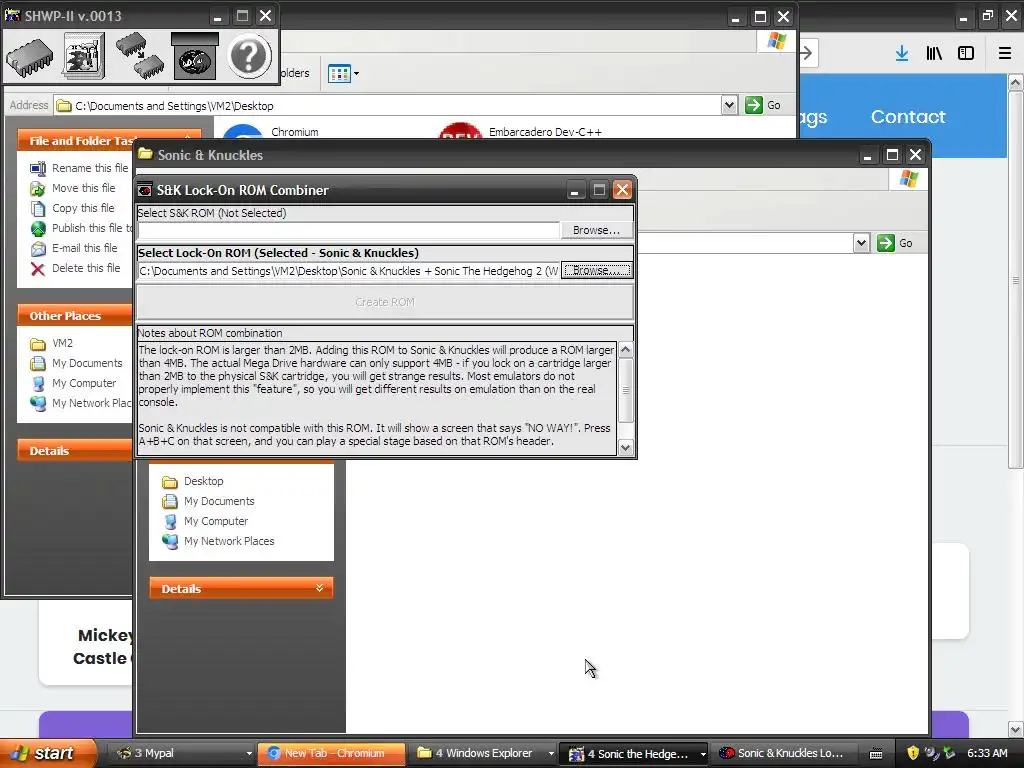Expand address dropdown in Sonic & Knuckles window
The width and height of the screenshot is (1024, 768).
[861, 243]
